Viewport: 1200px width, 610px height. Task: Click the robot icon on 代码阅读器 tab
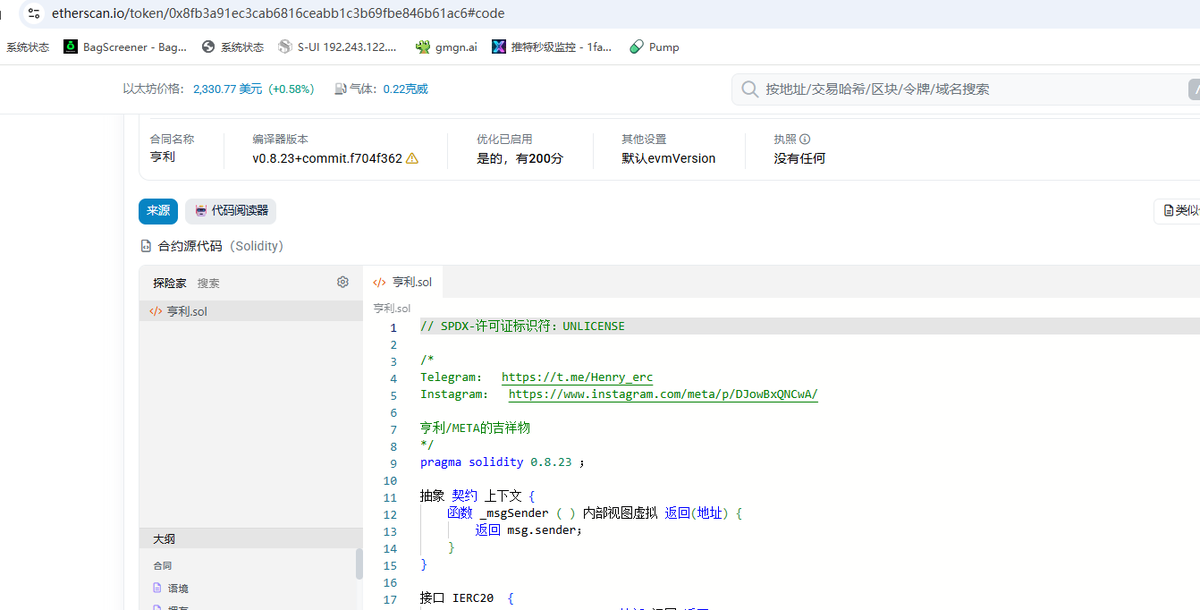pyautogui.click(x=201, y=211)
